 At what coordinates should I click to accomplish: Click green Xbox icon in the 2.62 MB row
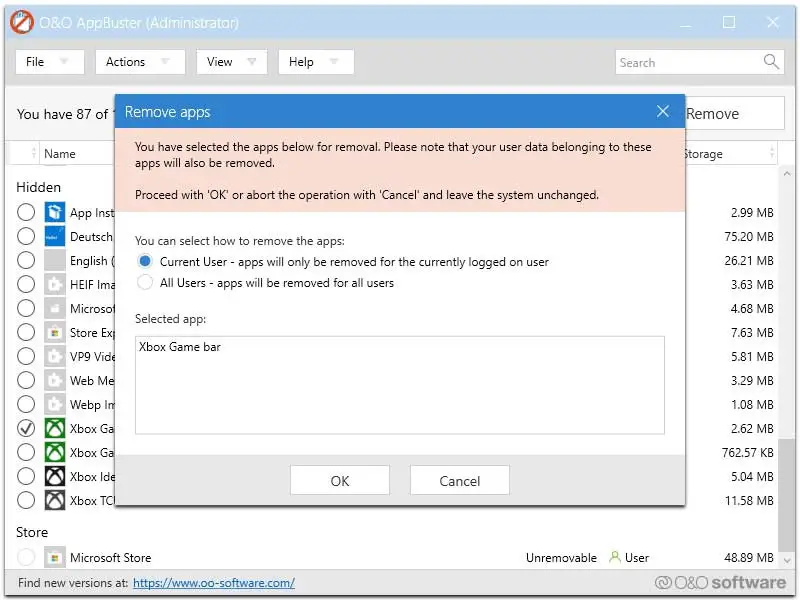click(55, 428)
